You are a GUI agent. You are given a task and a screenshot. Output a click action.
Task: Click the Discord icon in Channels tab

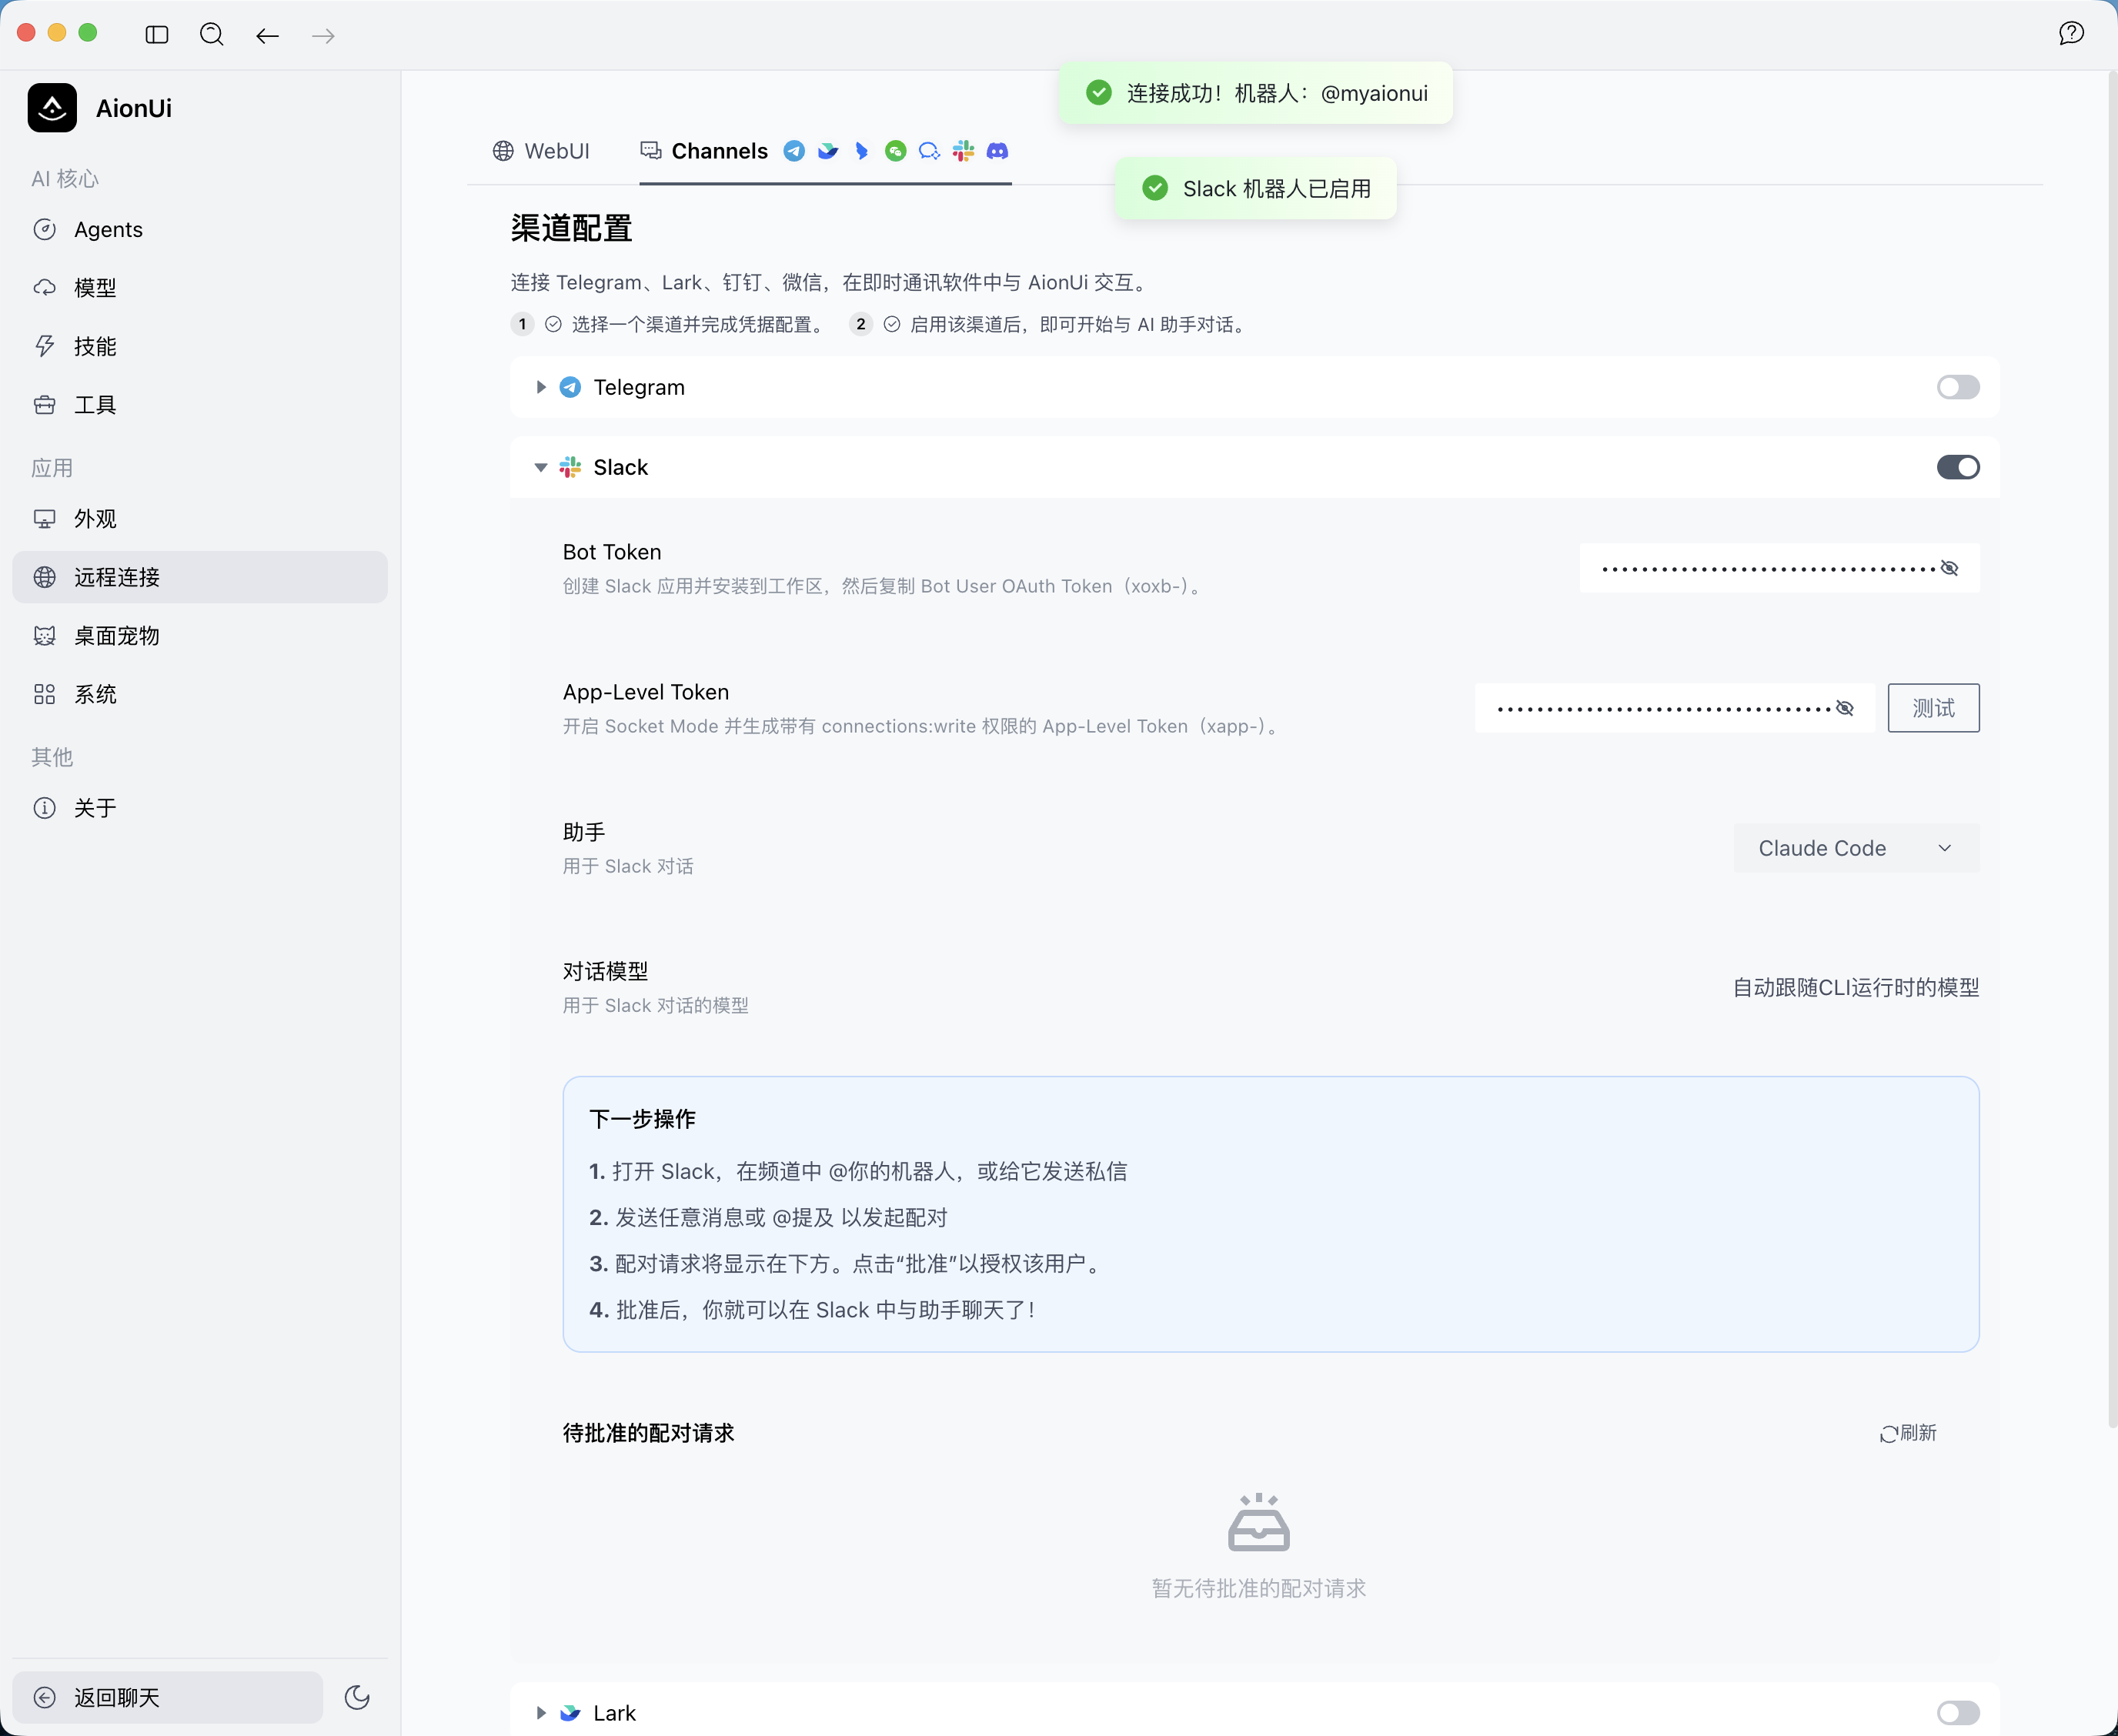coord(997,151)
